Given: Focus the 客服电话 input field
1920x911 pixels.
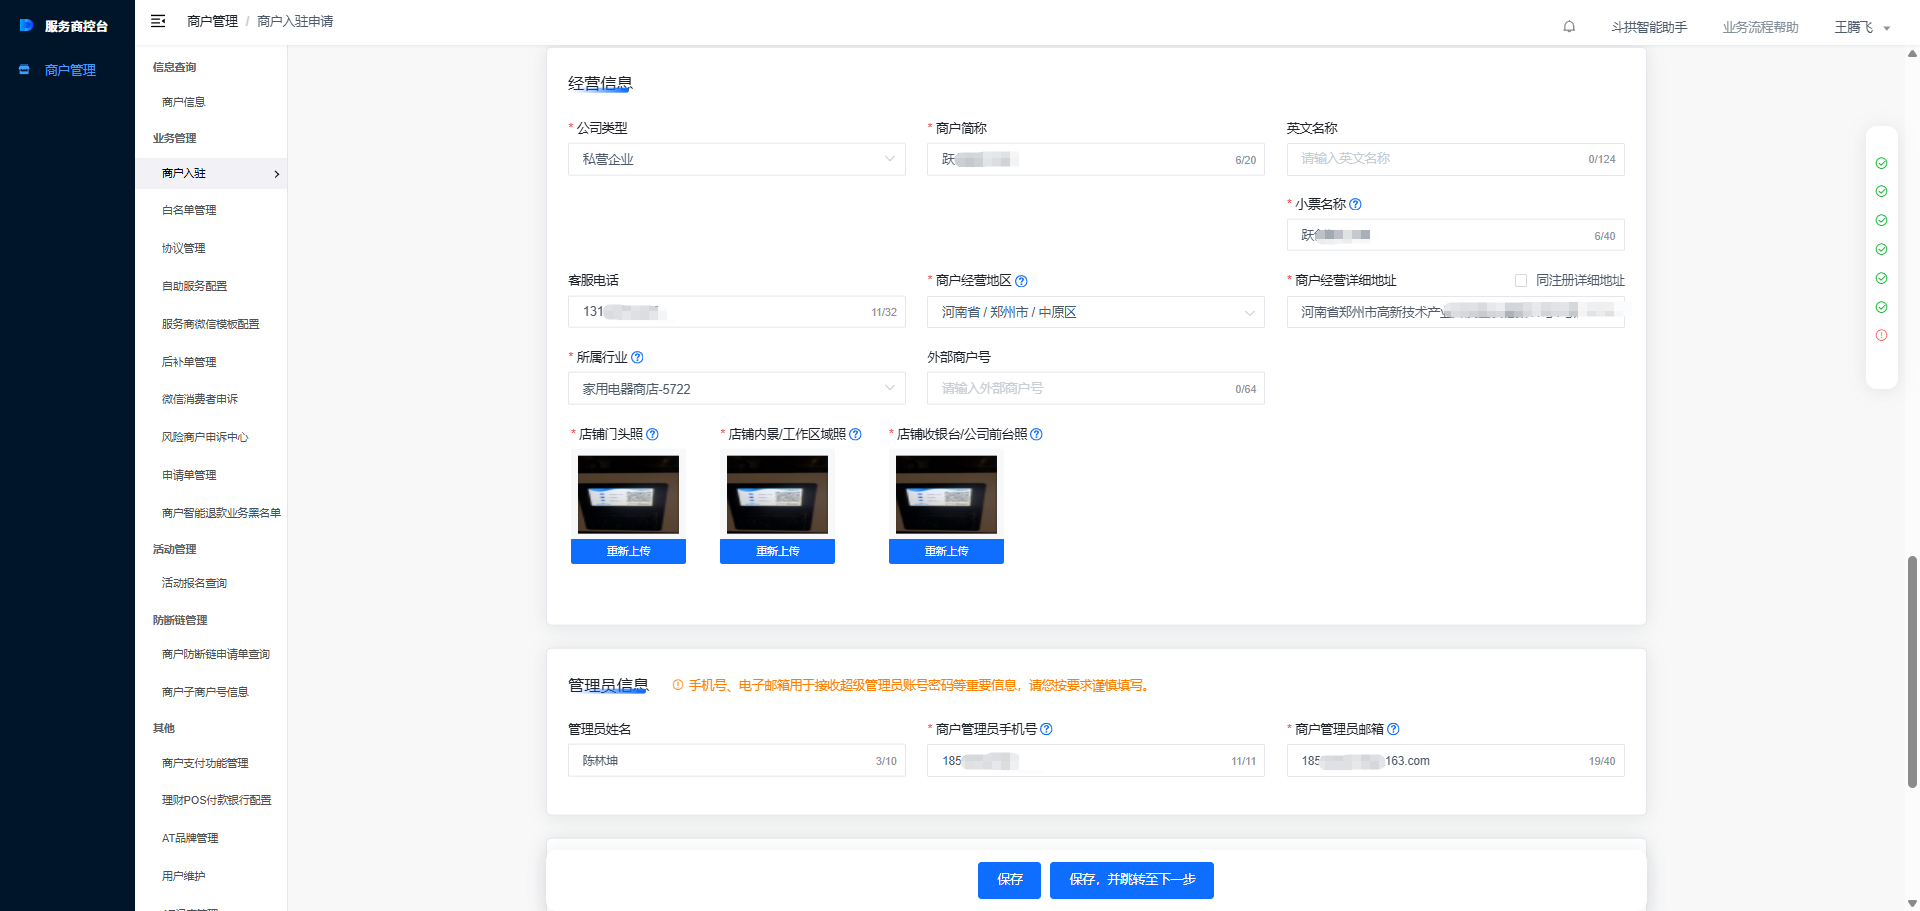Looking at the screenshot, I should [x=737, y=312].
